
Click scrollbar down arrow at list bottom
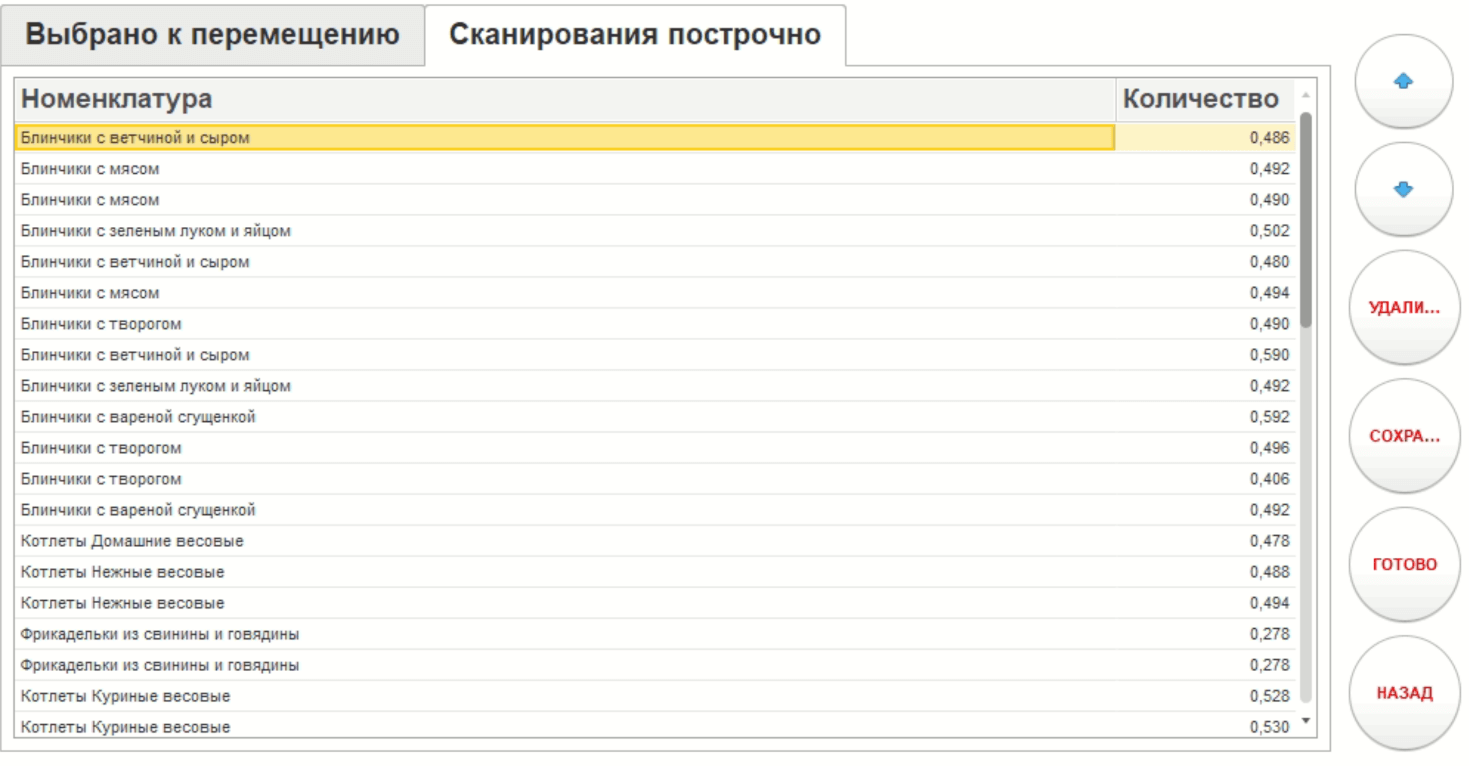1305,721
